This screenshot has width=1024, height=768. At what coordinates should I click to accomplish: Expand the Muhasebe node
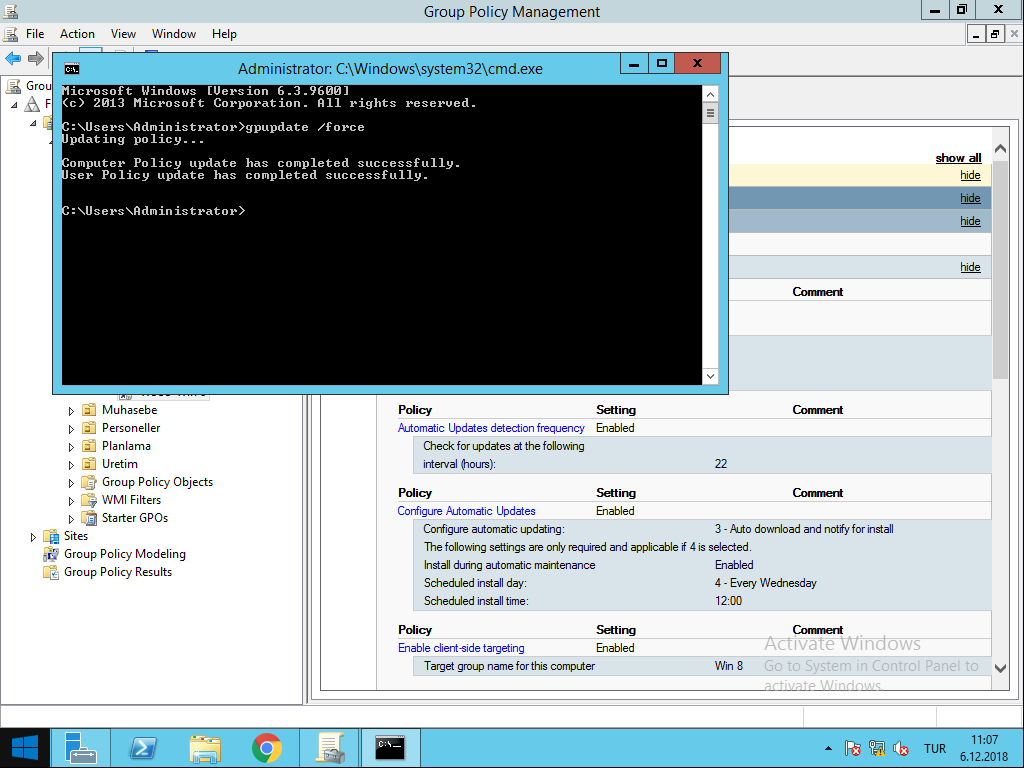click(x=71, y=411)
